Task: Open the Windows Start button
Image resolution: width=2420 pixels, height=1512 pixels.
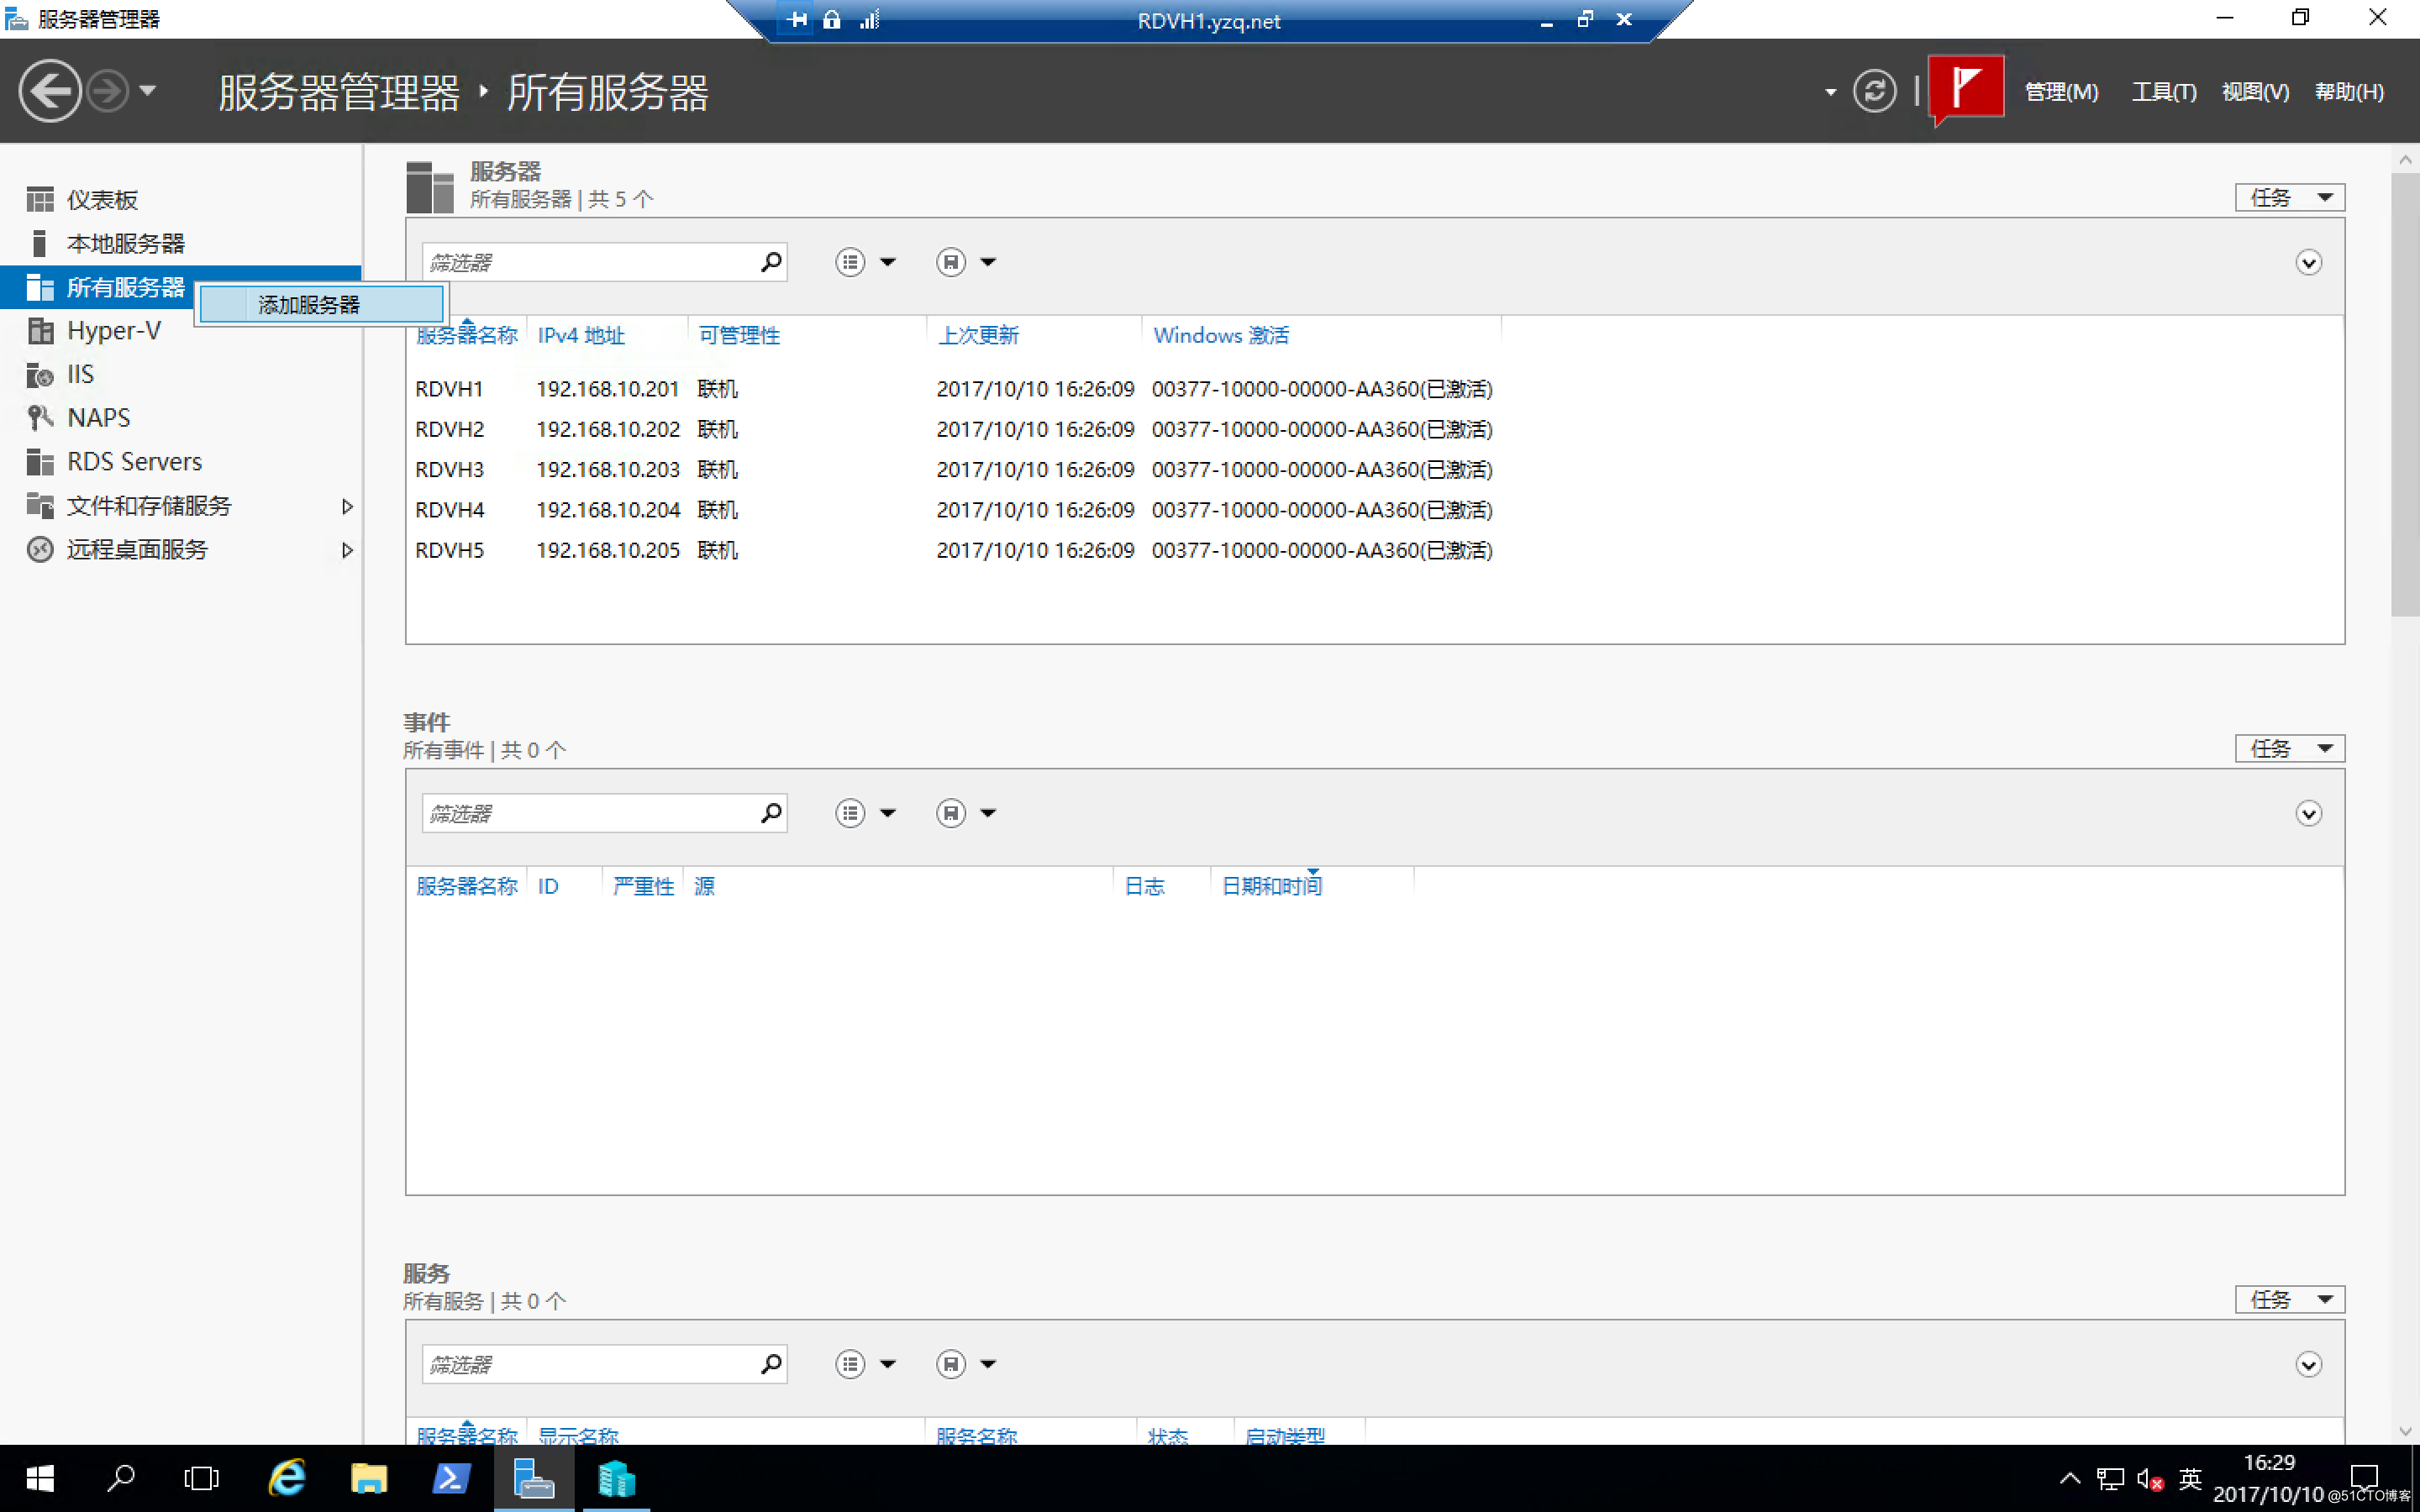Action: click(40, 1478)
